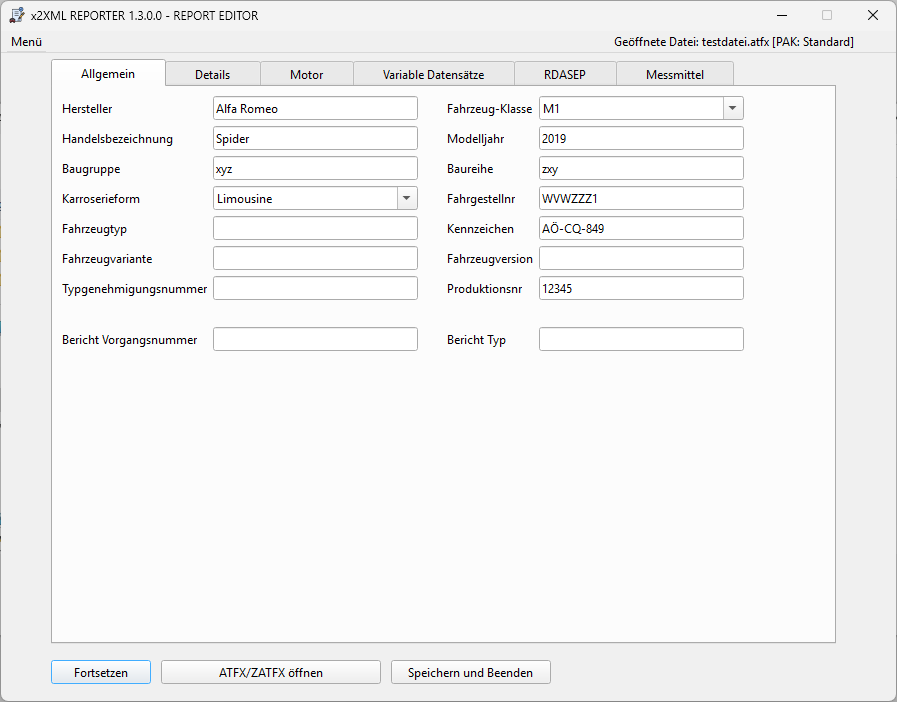Switch to the Motor tab
897x702 pixels.
(306, 74)
